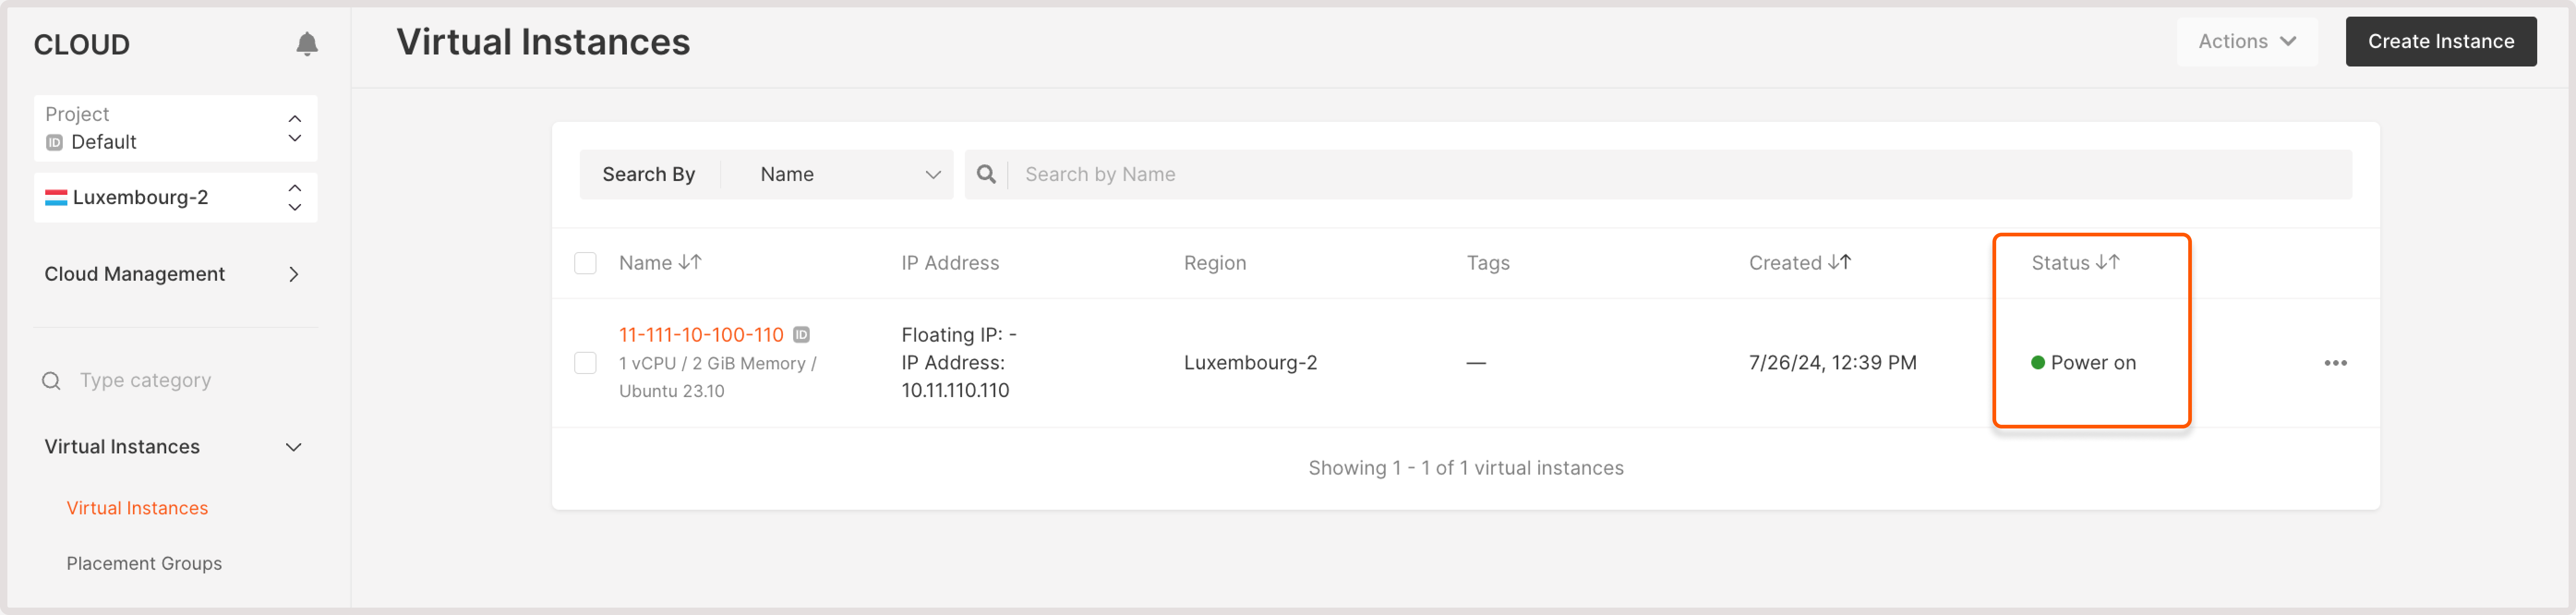Select the checkbox for instance 11-111-10-100-110
Viewport: 2576px width, 615px height.
pos(586,362)
